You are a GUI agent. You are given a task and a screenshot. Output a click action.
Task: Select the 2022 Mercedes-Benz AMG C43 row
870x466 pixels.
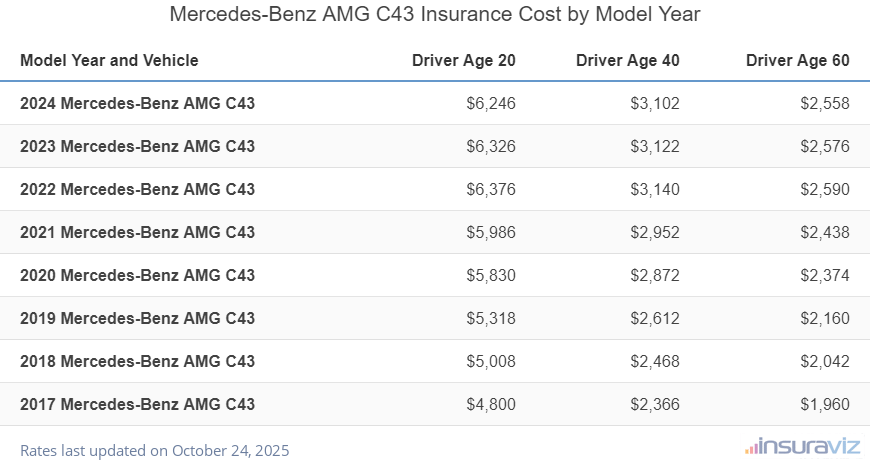[137, 189]
